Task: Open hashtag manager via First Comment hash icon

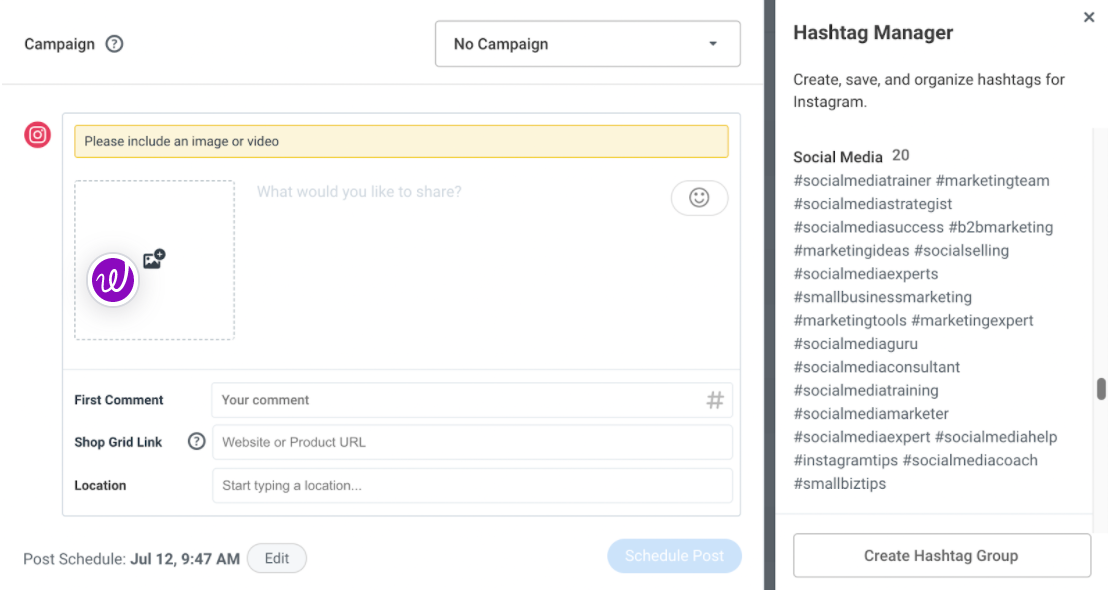Action: pos(715,400)
